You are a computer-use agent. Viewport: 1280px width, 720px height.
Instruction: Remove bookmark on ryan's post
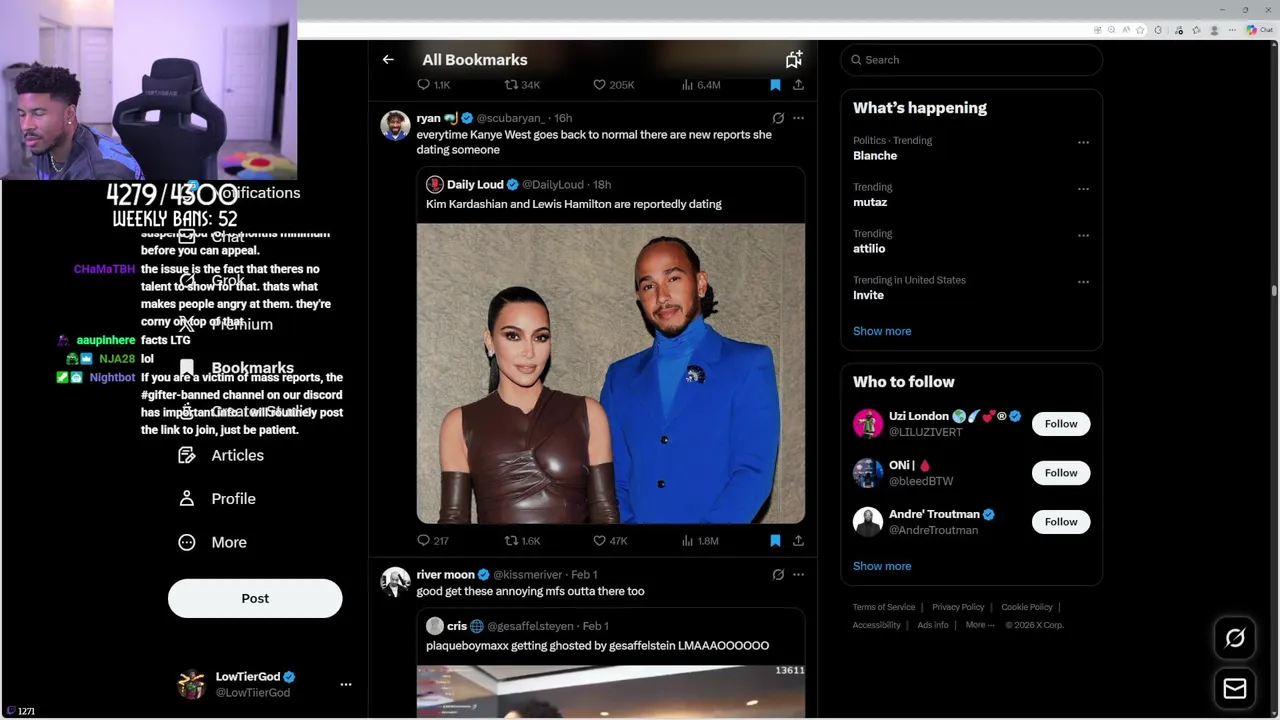click(x=775, y=541)
